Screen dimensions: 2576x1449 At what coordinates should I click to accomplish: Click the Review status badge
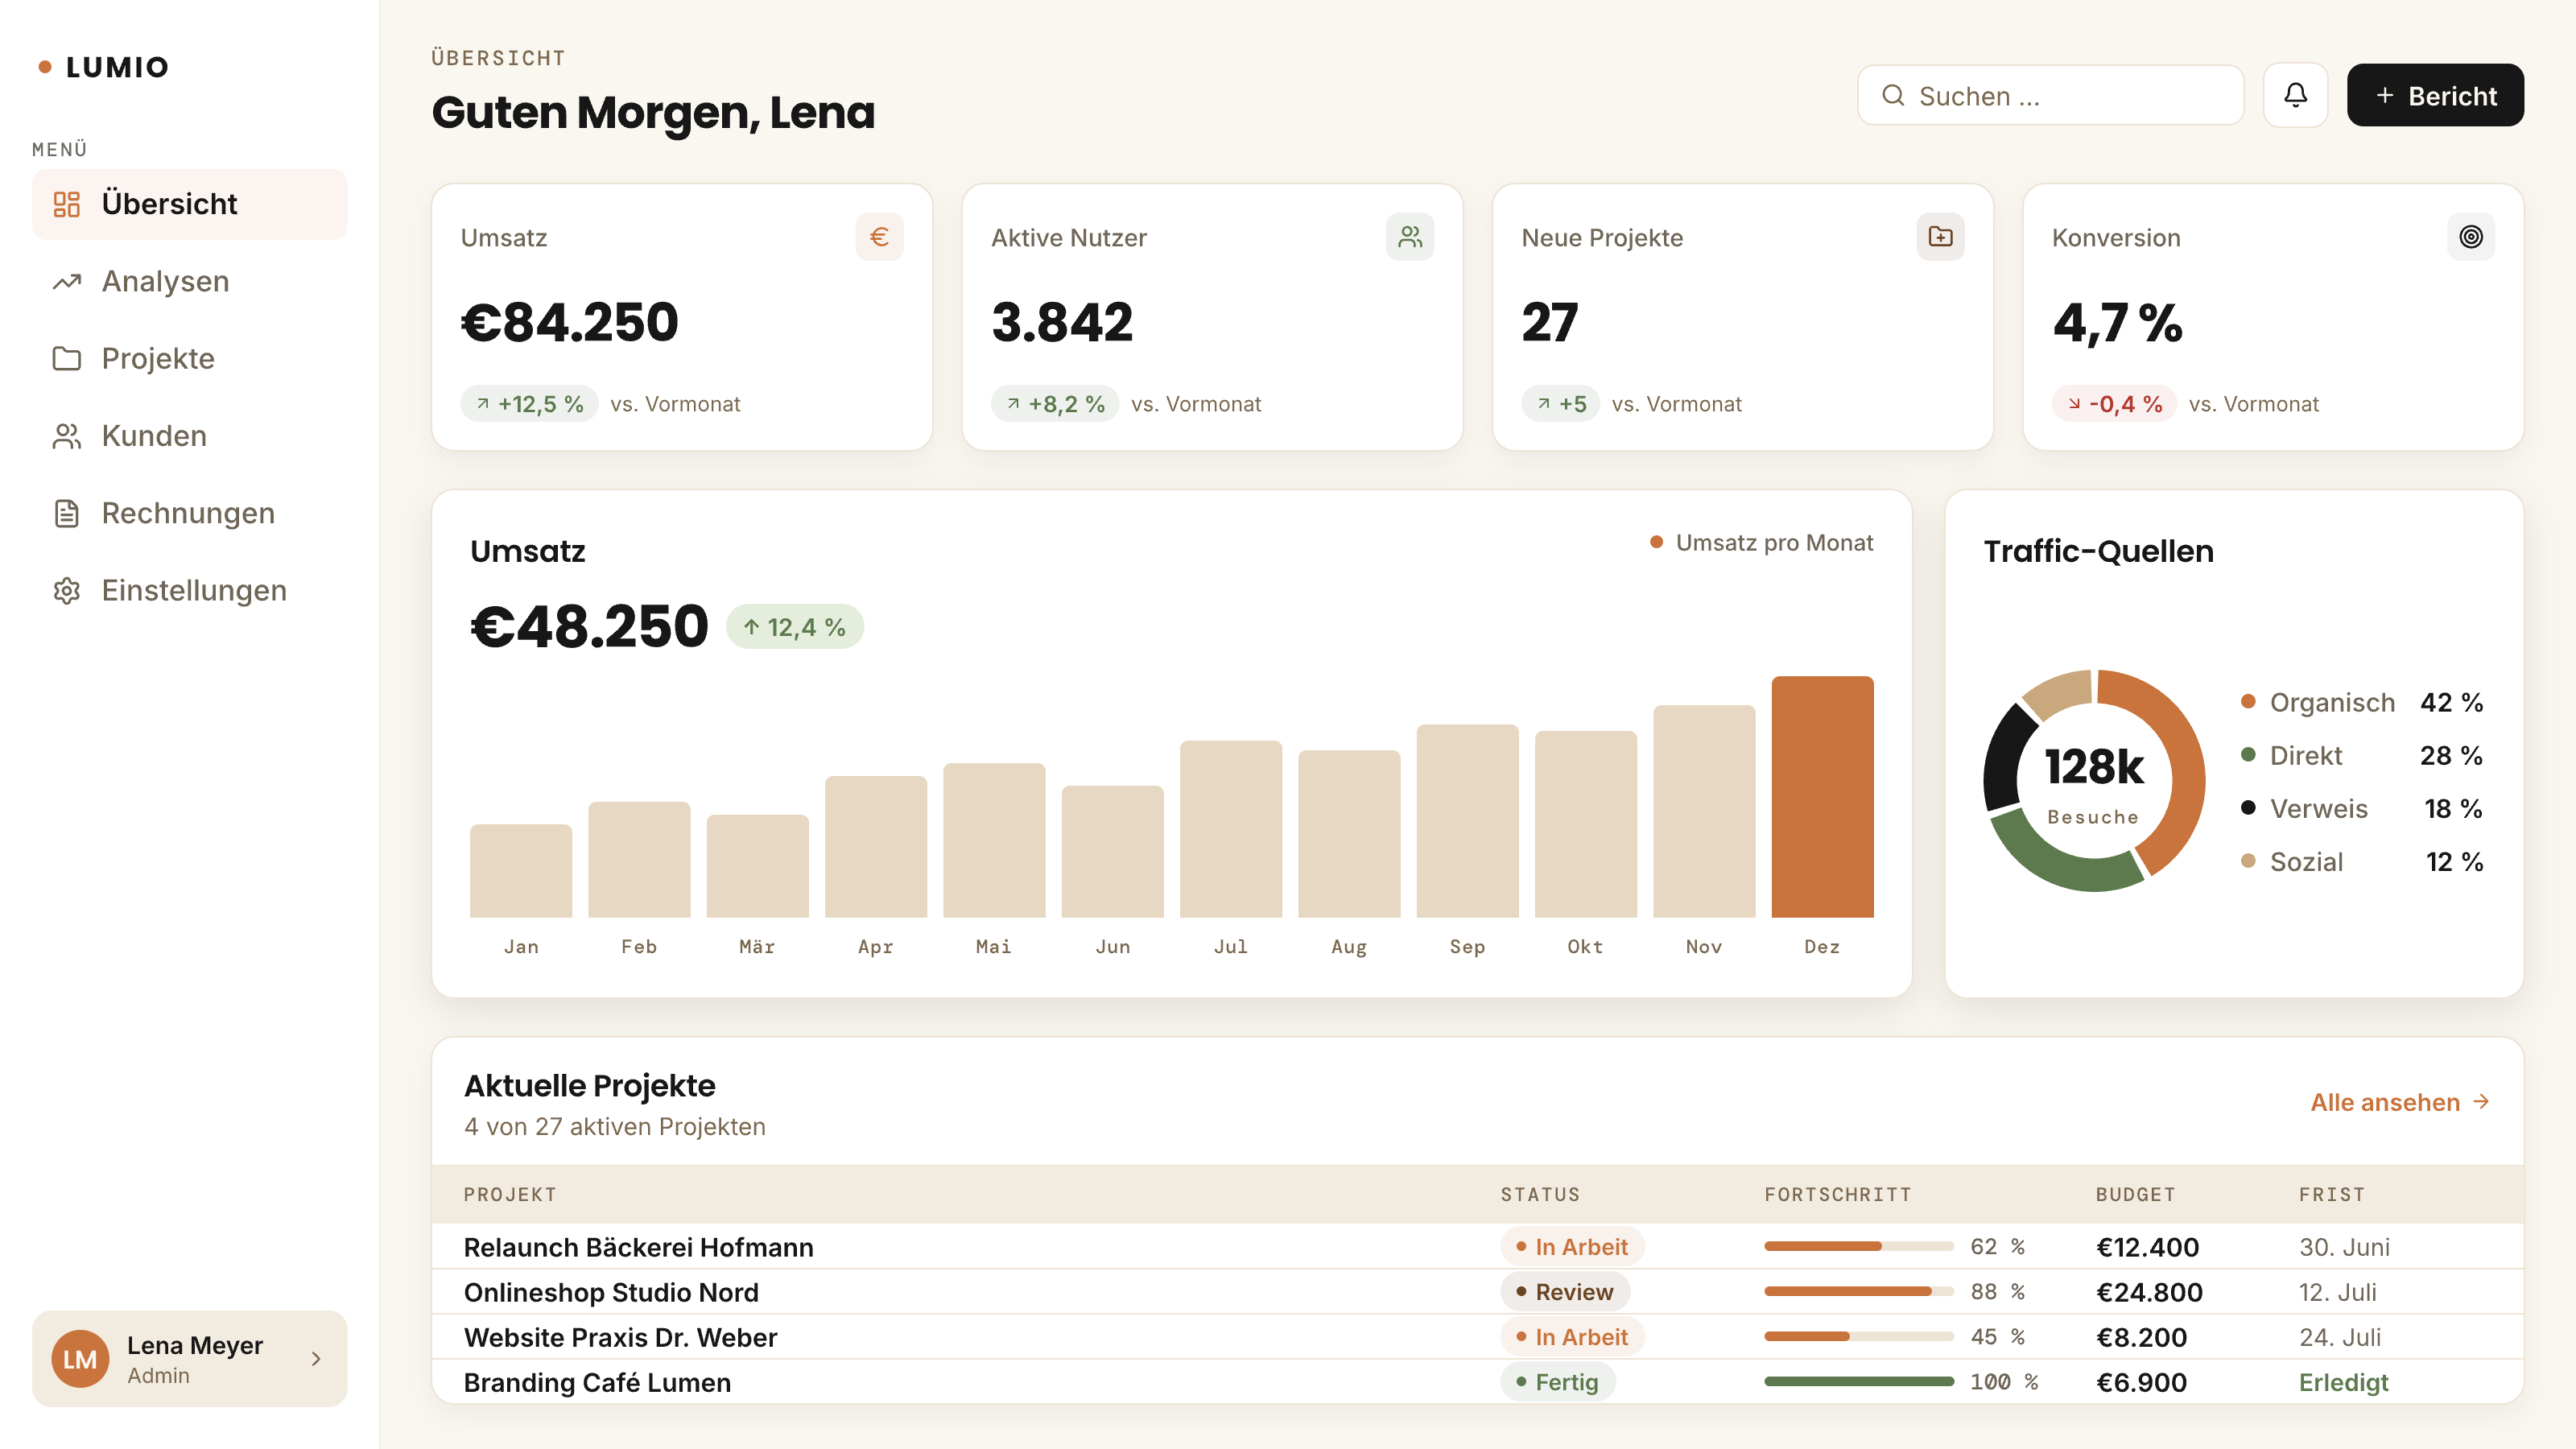pyautogui.click(x=1564, y=1292)
